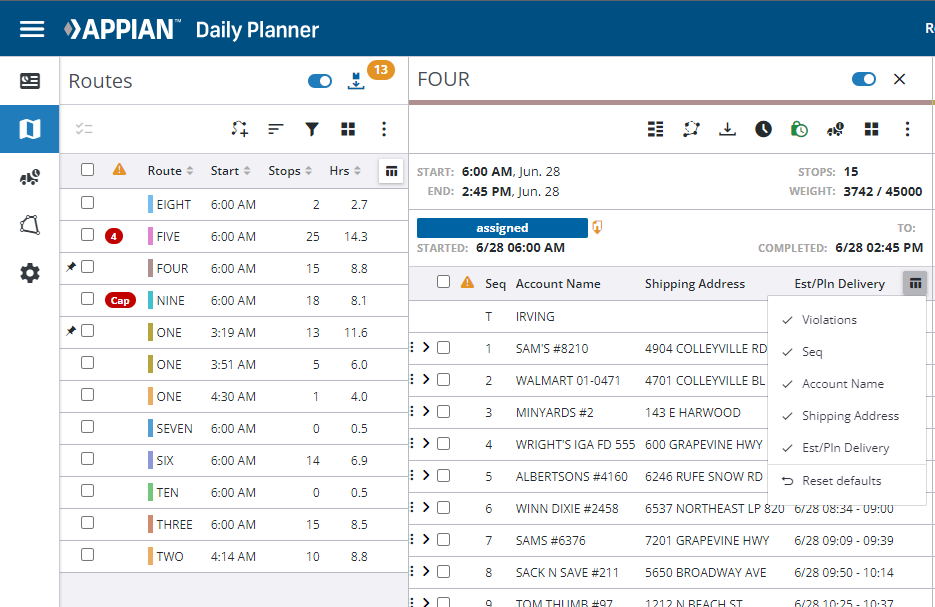Expand the SAM'S #8210 stop row

[x=426, y=347]
